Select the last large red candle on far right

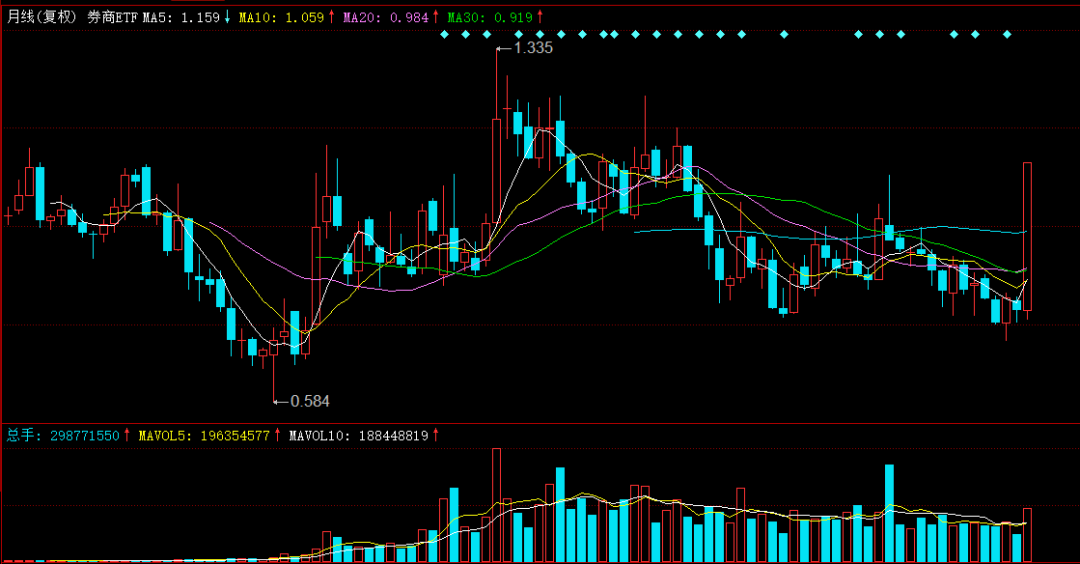1028,236
